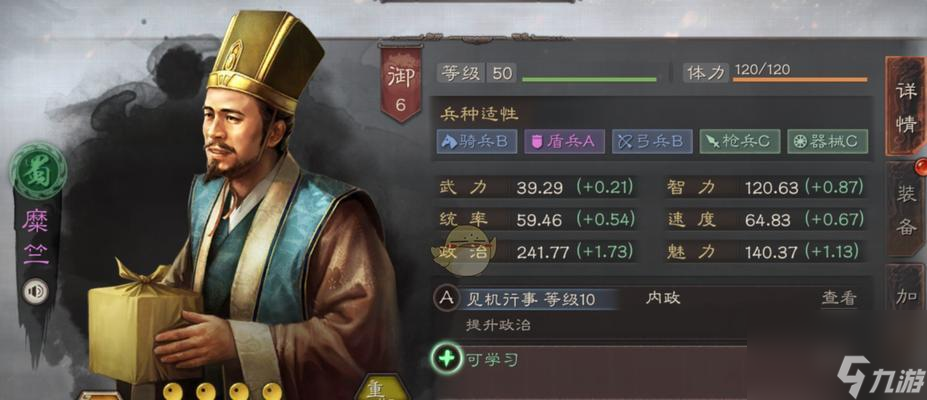Tap the 骑兵B cavalry troop badge

[477, 142]
